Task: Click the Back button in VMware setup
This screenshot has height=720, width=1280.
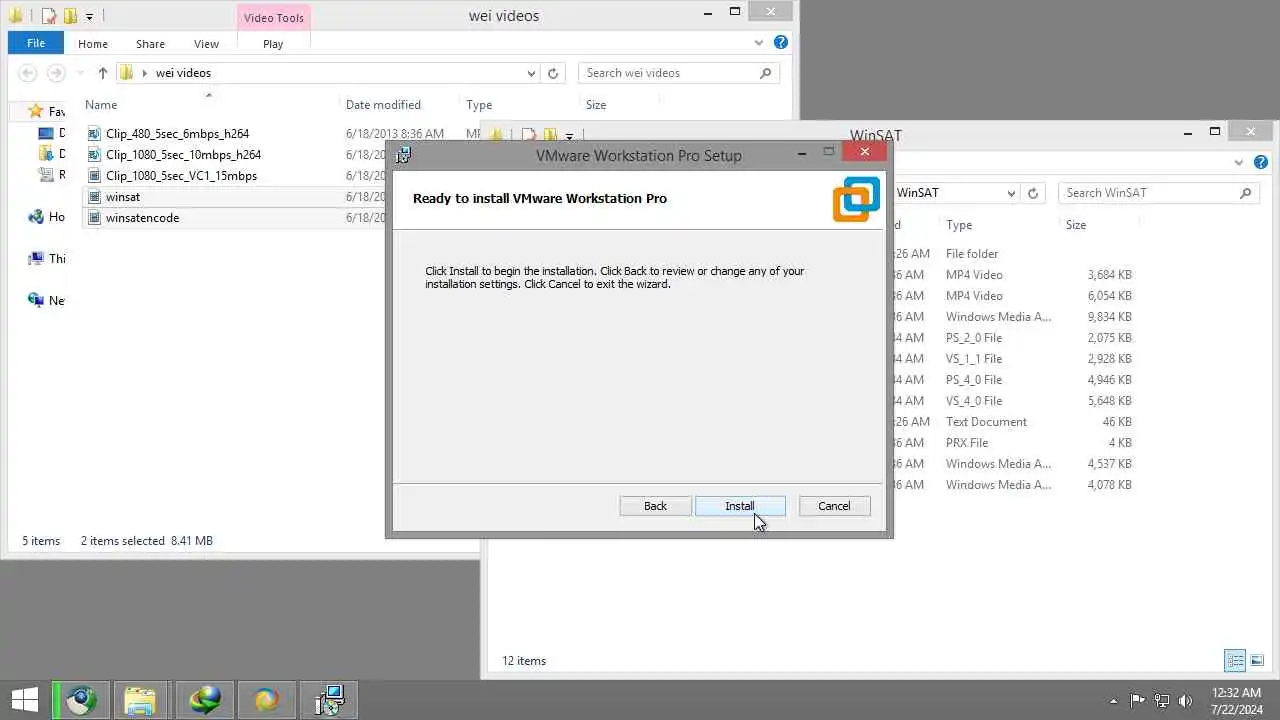Action: pos(655,506)
